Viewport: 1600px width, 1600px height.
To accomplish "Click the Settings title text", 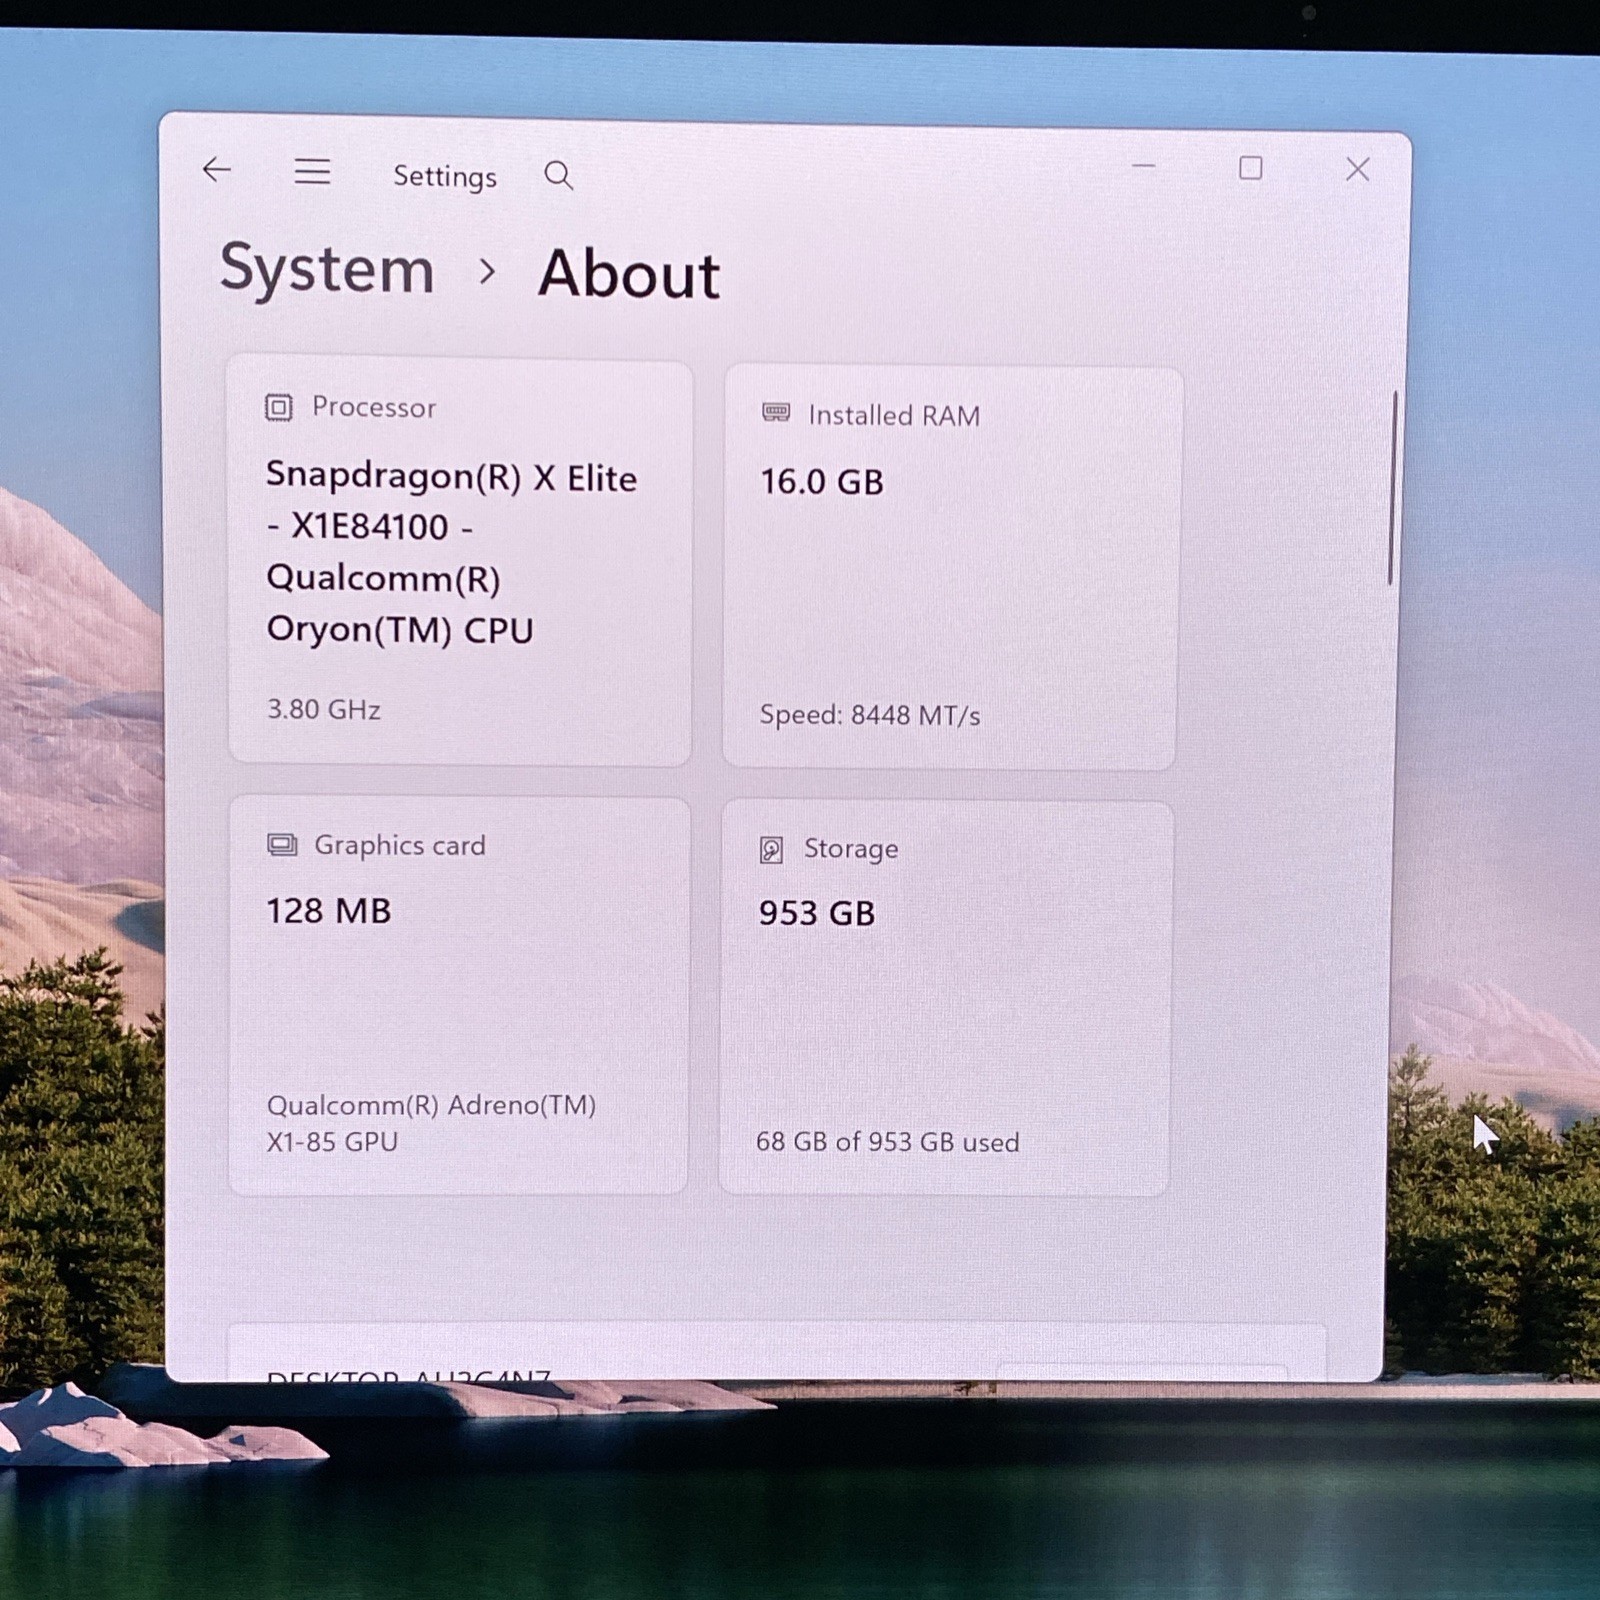I will (x=445, y=177).
